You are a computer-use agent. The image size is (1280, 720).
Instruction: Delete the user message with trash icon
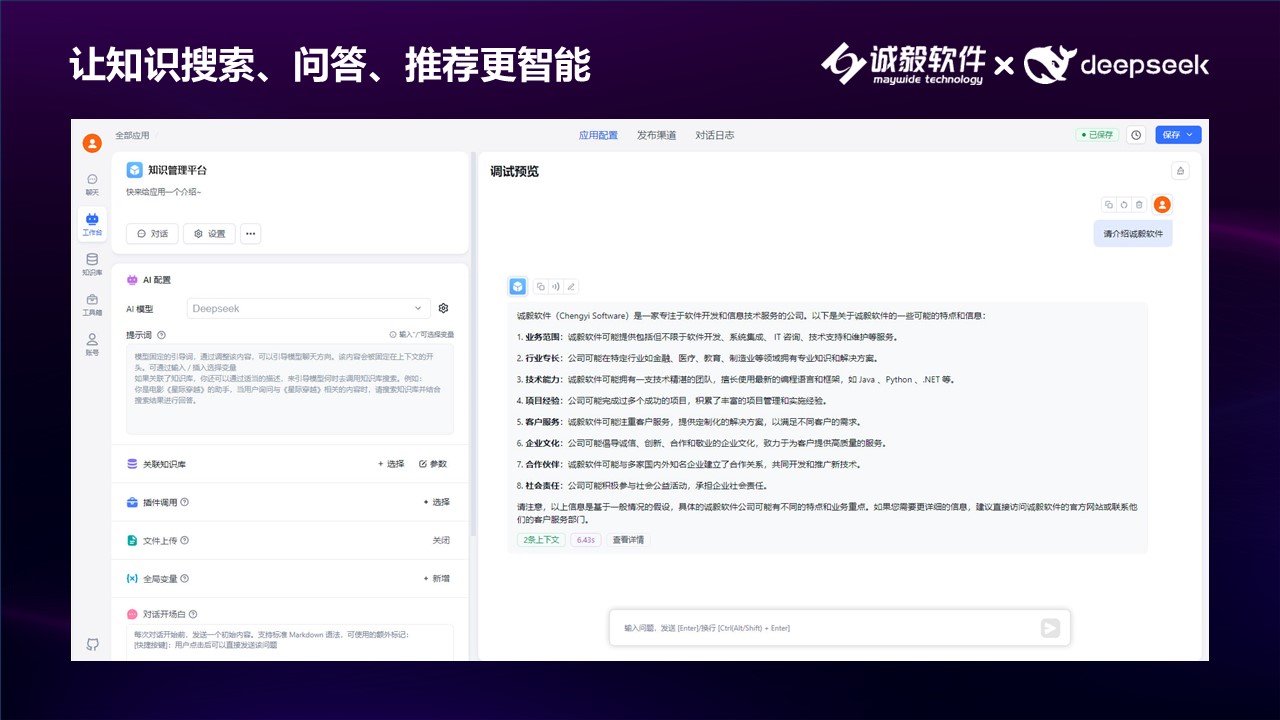click(1138, 205)
